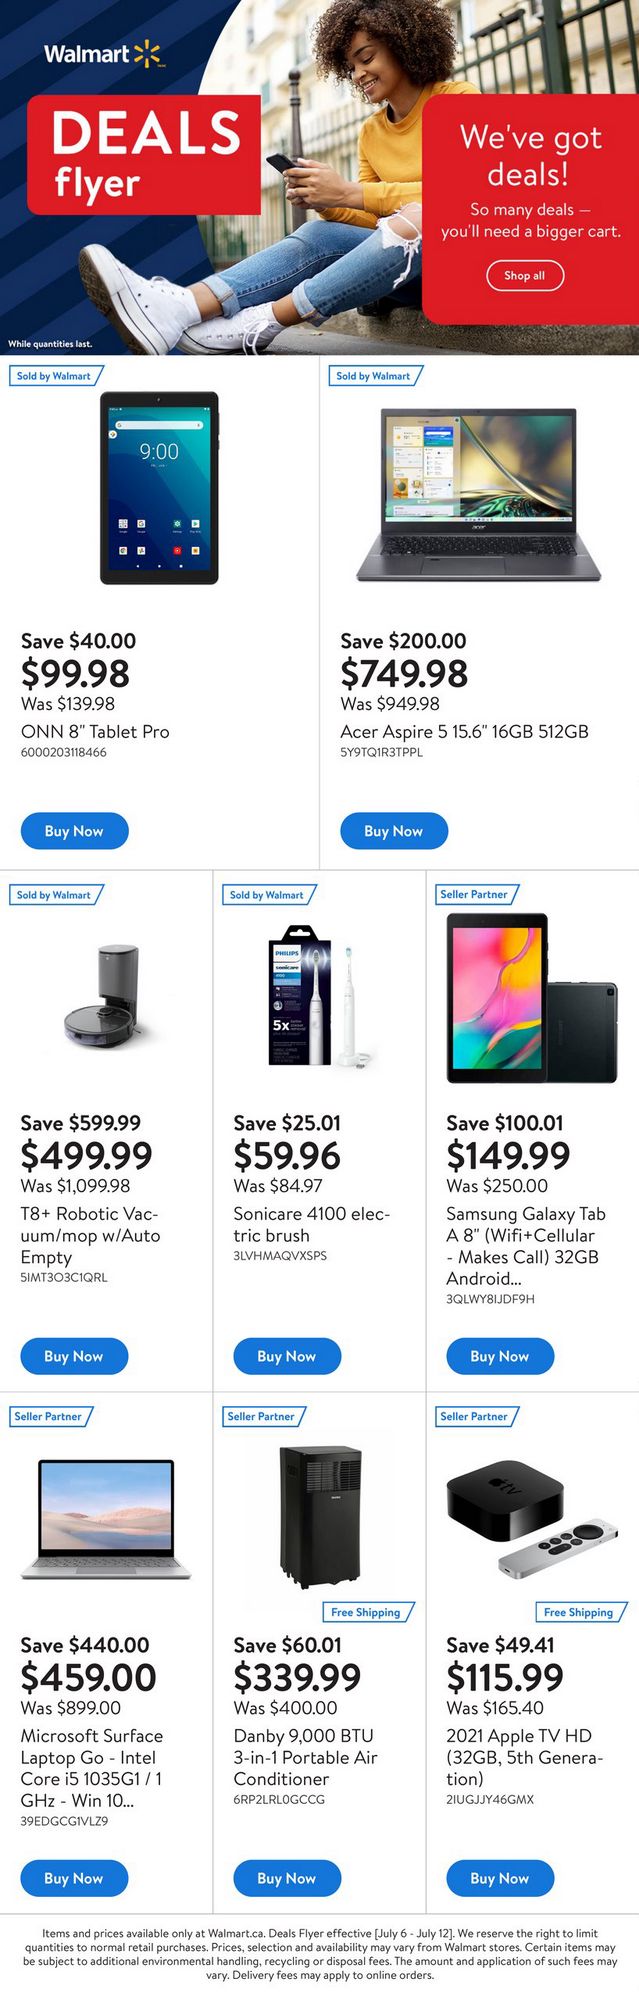Buy the ONN 8" Tablet Pro now

tap(74, 831)
